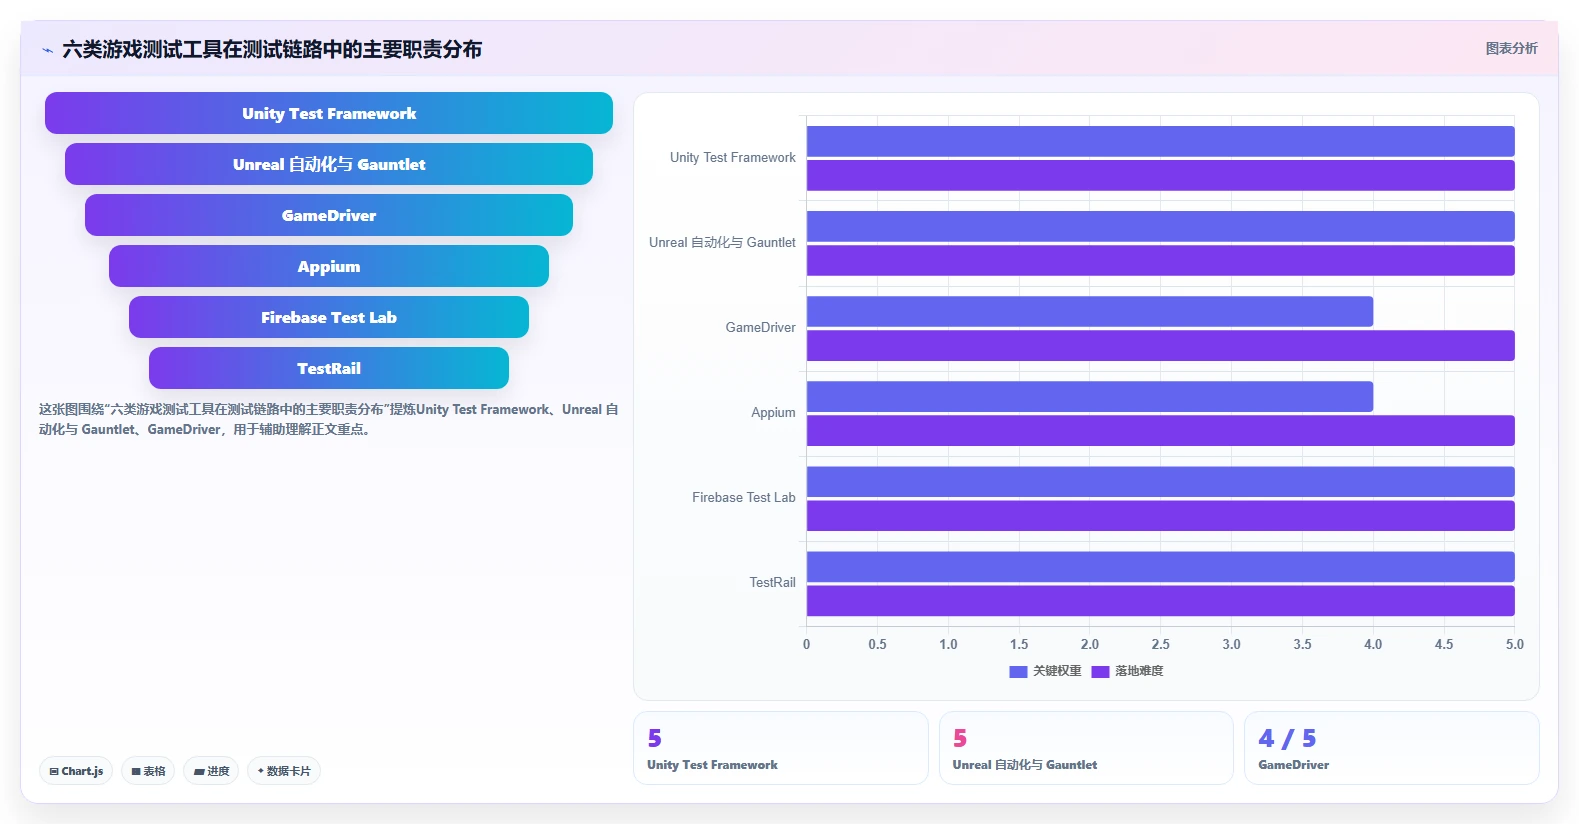
Task: Click the 关键权重 legend label text
Action: click(x=1057, y=671)
